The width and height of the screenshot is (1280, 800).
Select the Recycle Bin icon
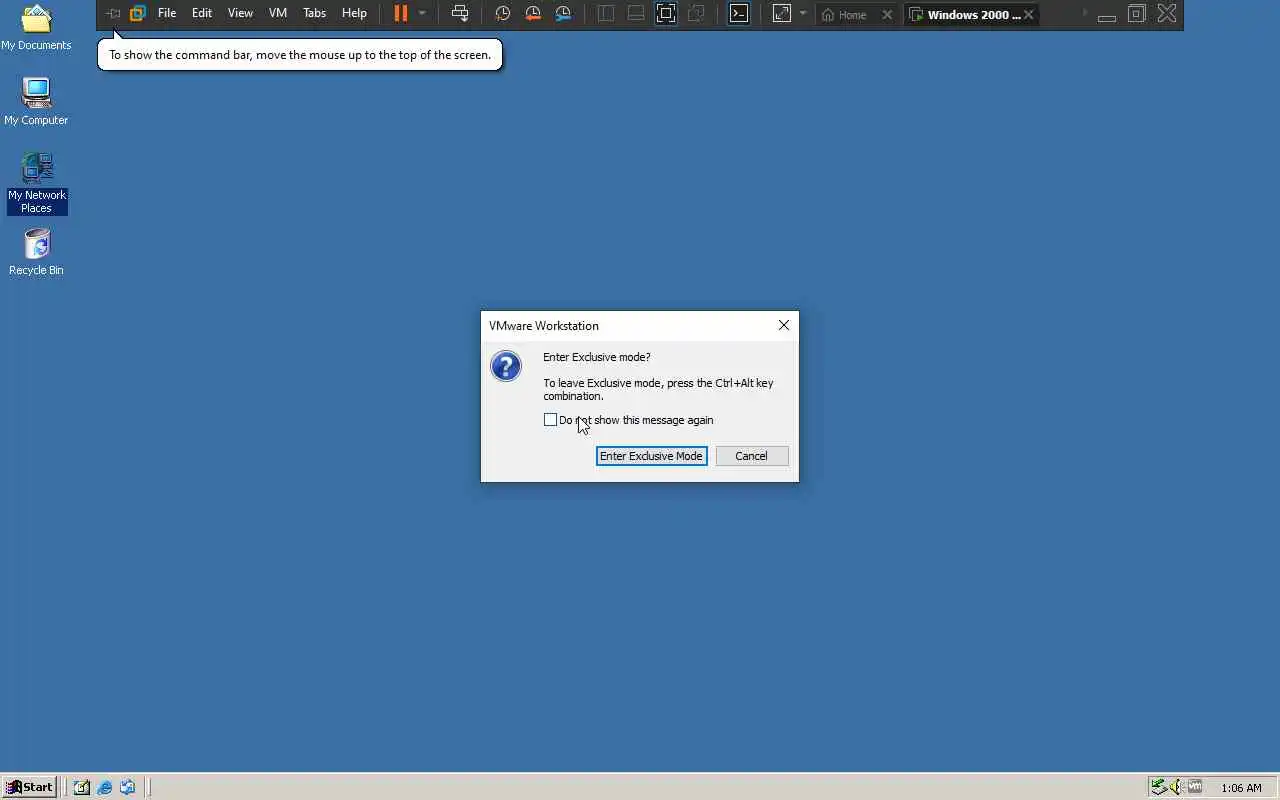click(x=36, y=253)
